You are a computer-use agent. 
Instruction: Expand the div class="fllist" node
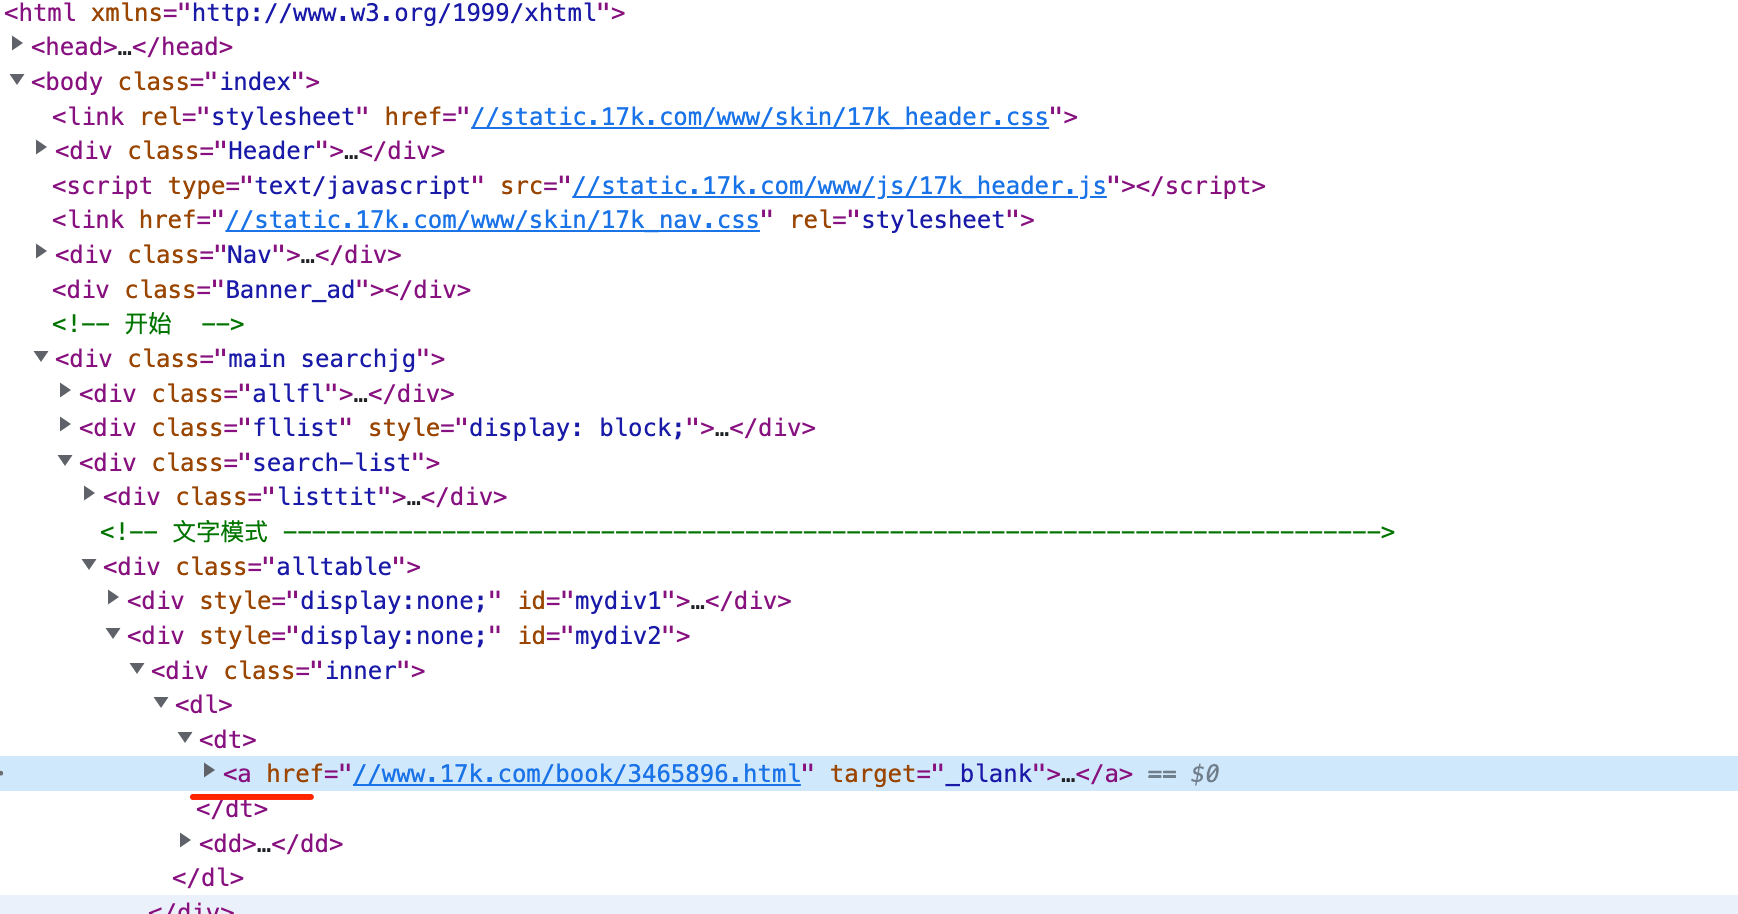[65, 425]
